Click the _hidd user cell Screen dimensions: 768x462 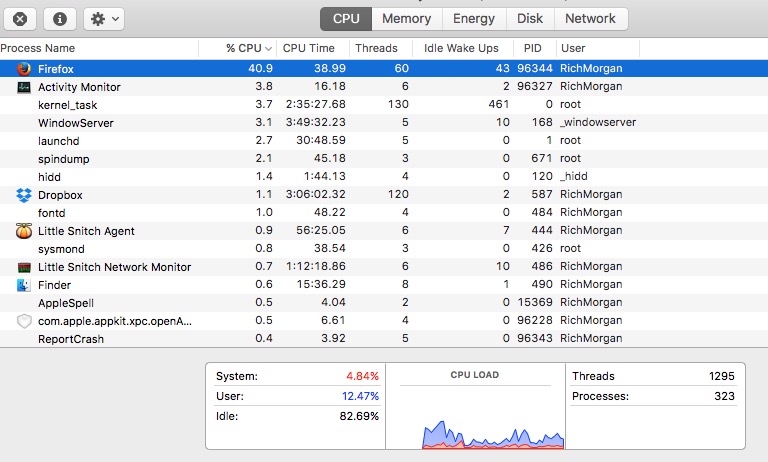click(x=574, y=176)
